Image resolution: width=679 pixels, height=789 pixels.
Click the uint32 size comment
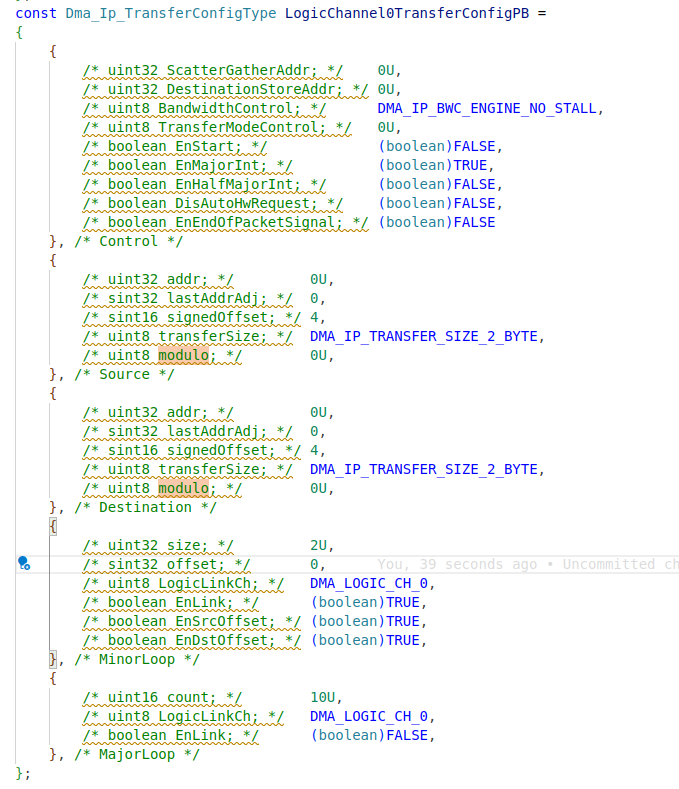(x=158, y=545)
